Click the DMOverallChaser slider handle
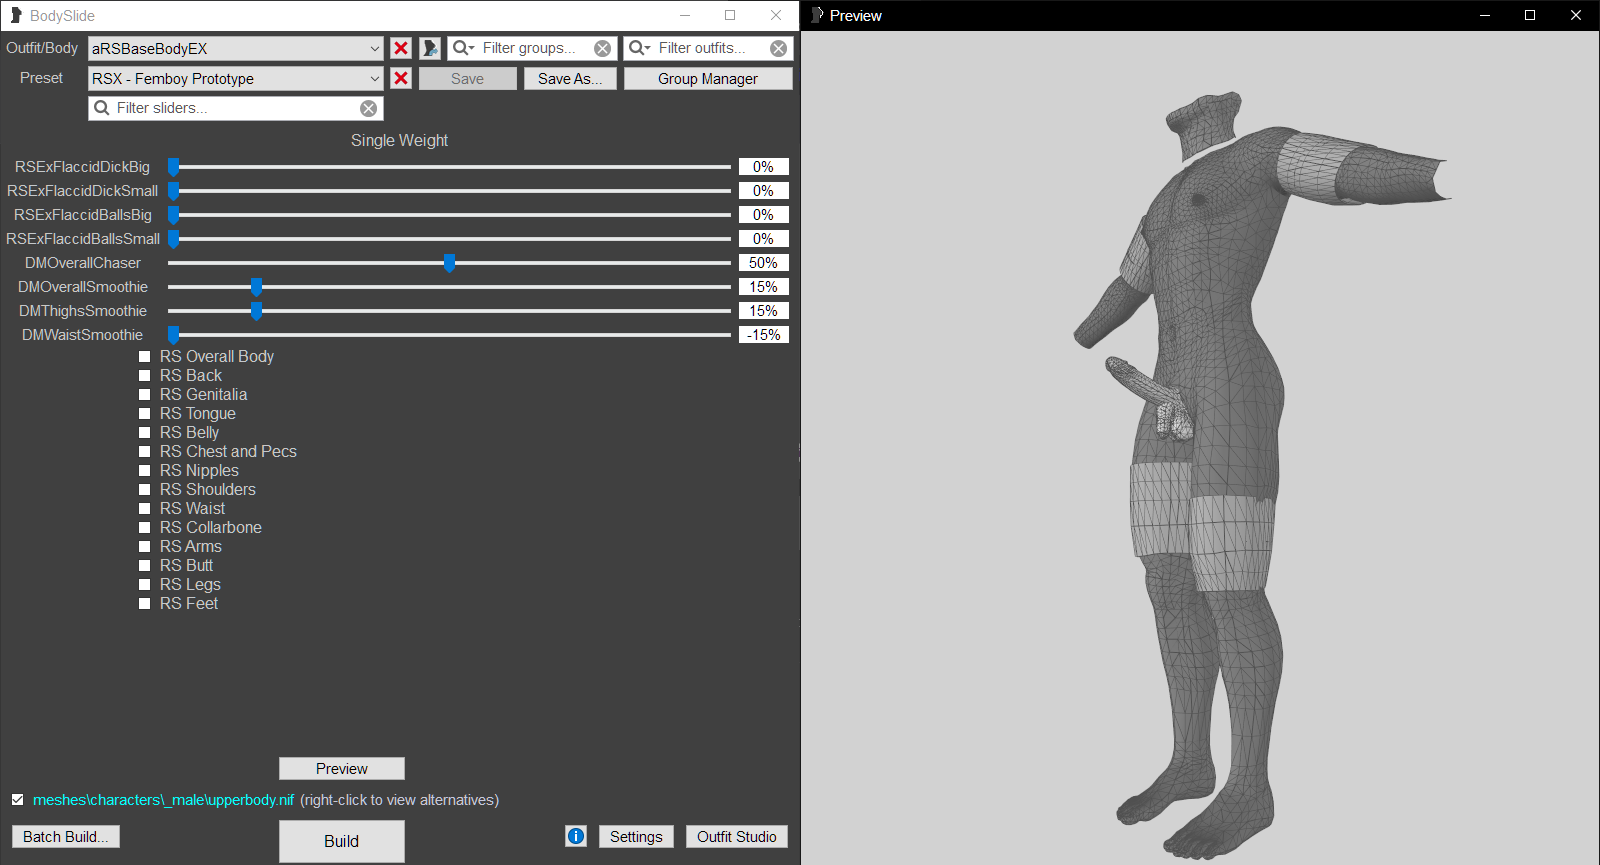This screenshot has width=1600, height=865. pyautogui.click(x=449, y=263)
